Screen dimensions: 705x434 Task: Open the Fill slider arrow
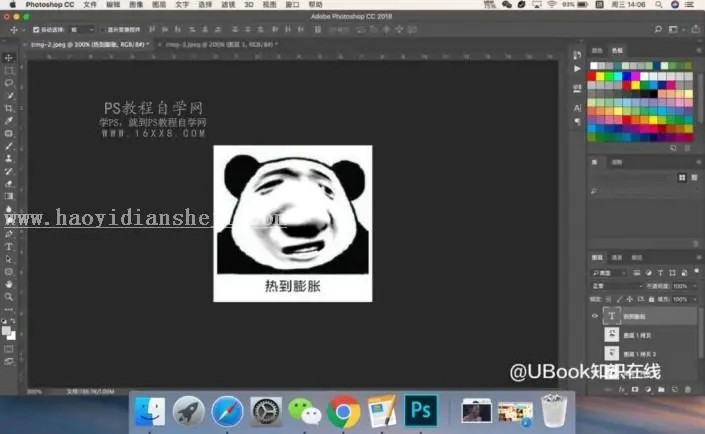695,299
